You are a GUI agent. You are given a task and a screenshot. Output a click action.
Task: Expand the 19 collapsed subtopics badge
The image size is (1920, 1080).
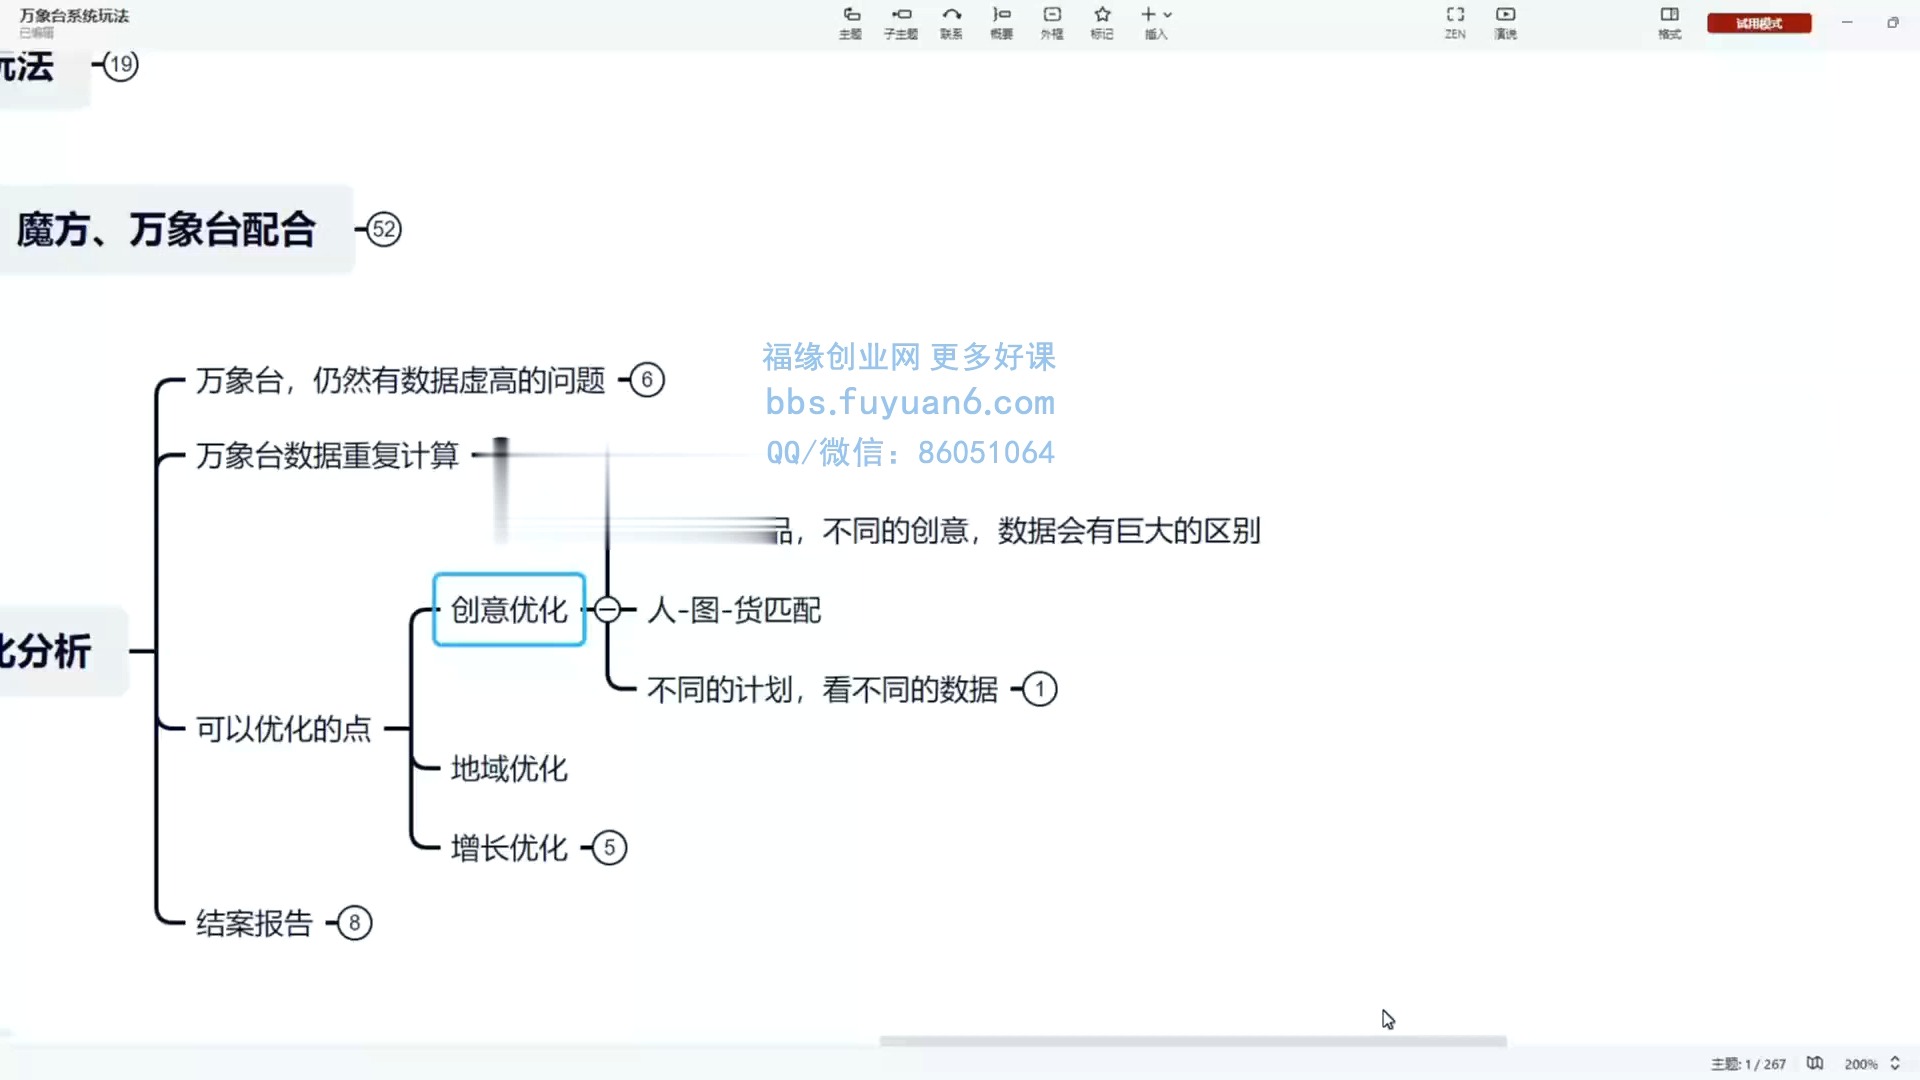tap(121, 65)
